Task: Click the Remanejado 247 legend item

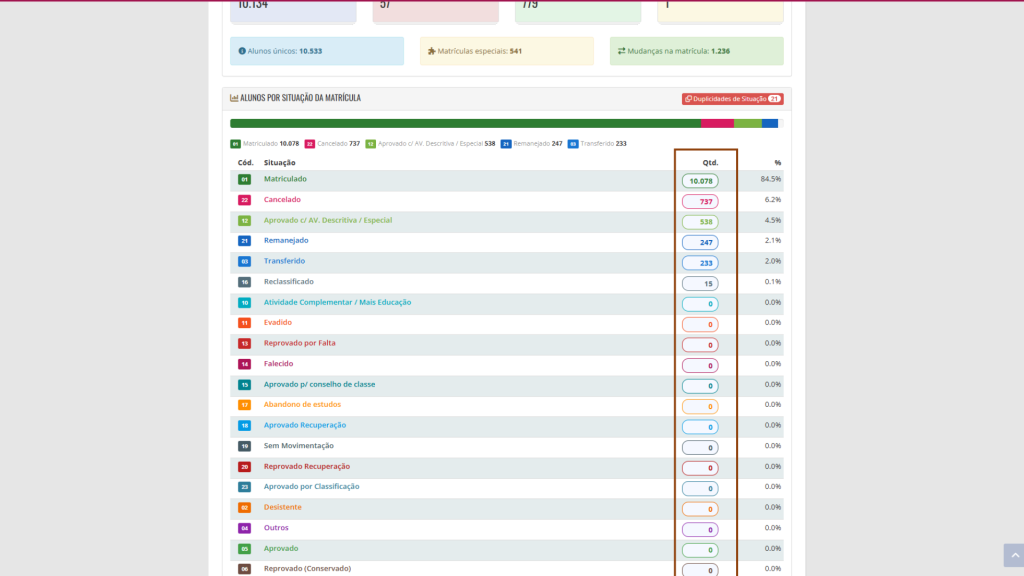Action: [x=531, y=144]
